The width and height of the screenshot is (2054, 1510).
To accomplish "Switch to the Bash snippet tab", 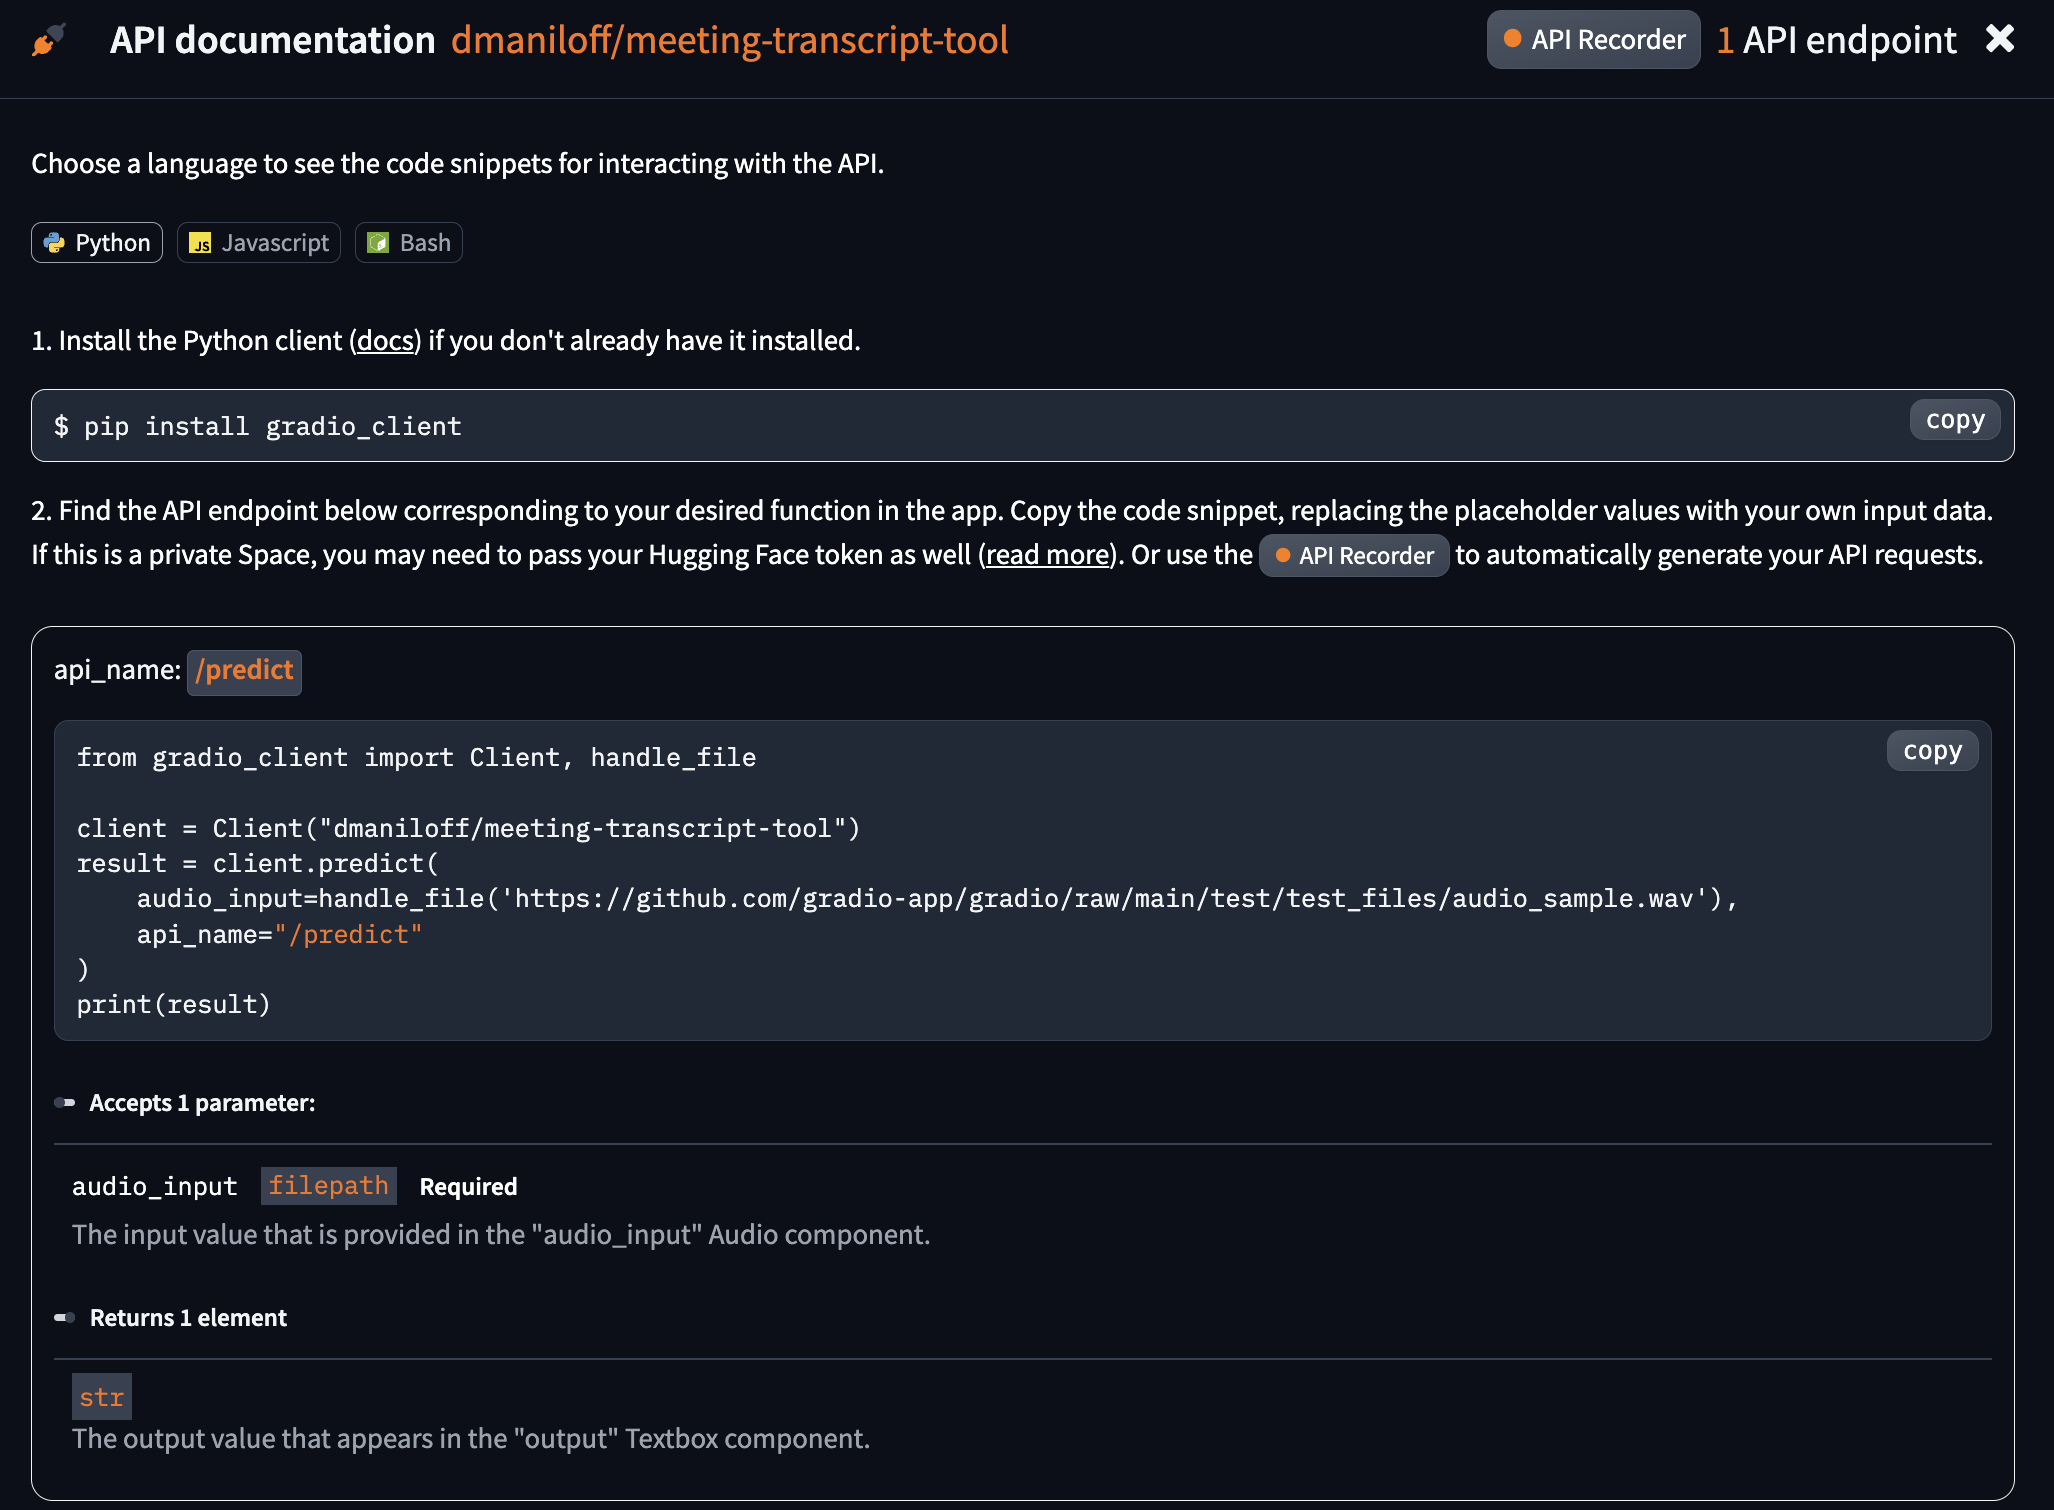I will (409, 243).
